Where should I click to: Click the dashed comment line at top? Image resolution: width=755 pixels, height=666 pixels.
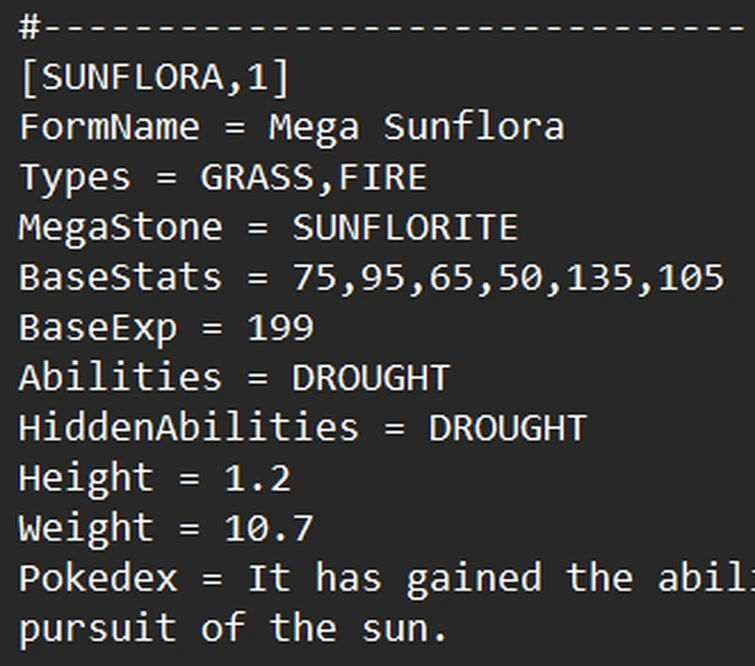(x=380, y=28)
